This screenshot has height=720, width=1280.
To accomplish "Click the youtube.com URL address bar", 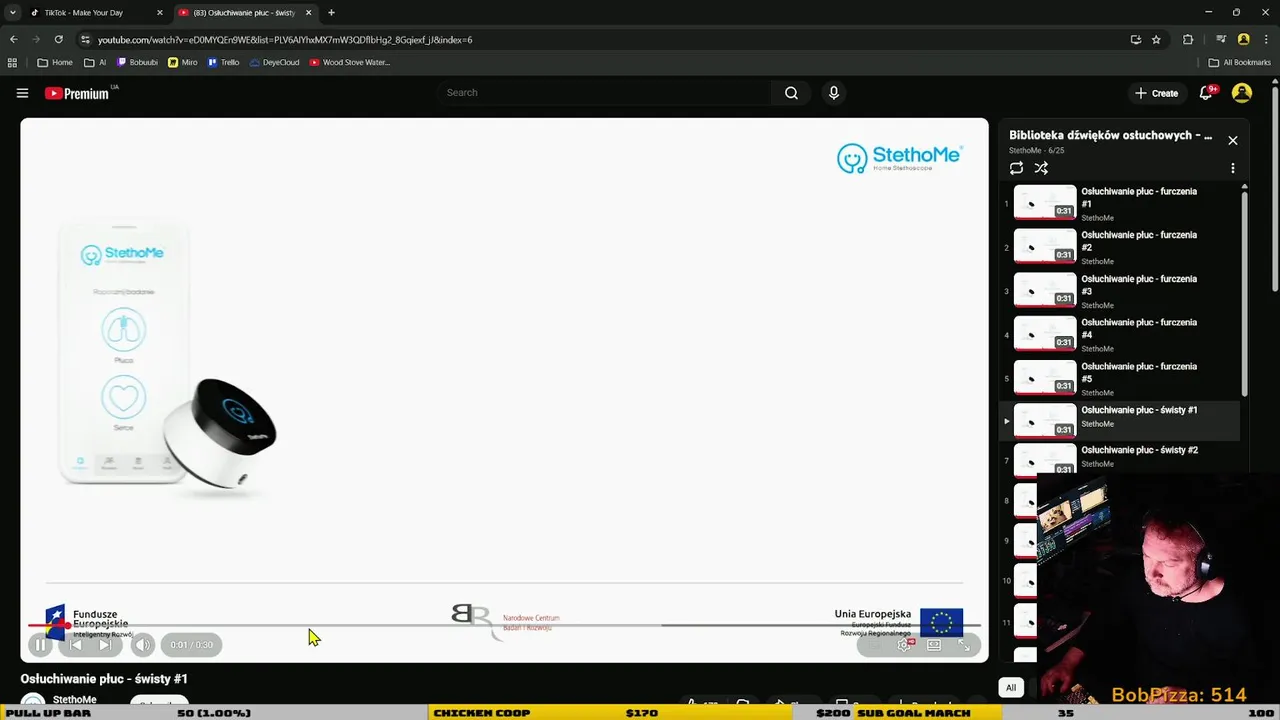I will click(x=600, y=40).
